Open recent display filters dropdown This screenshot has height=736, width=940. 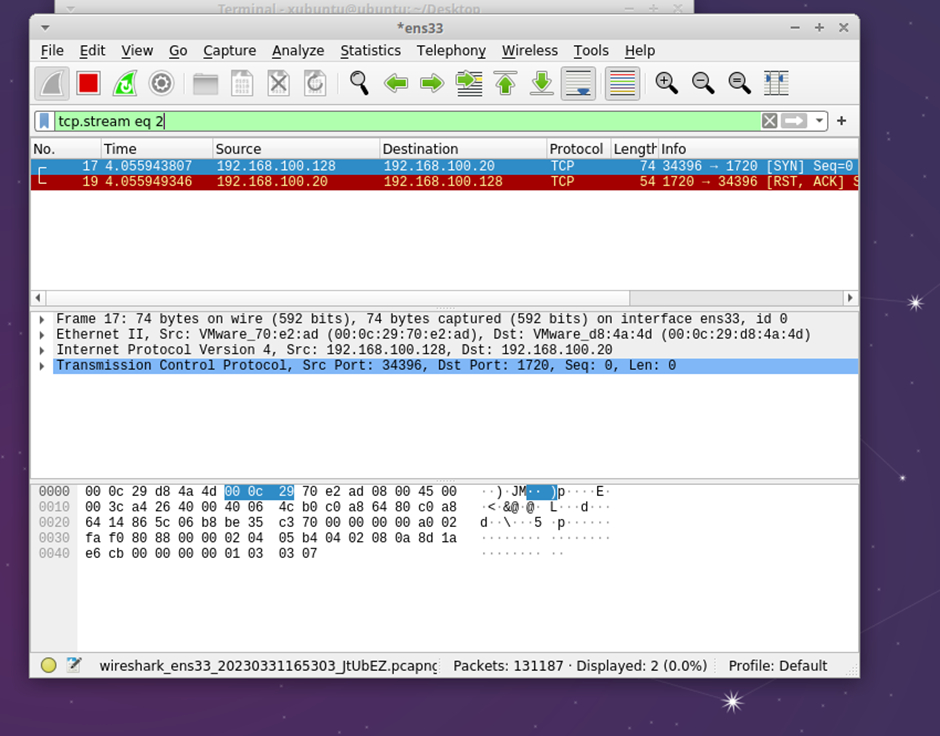click(x=819, y=121)
